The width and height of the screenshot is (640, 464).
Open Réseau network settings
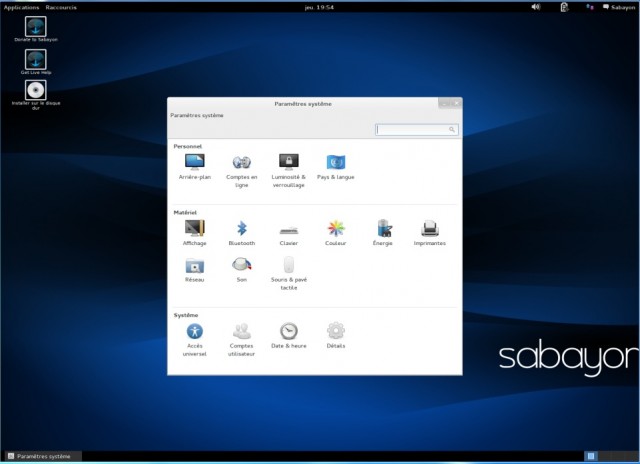pyautogui.click(x=195, y=269)
